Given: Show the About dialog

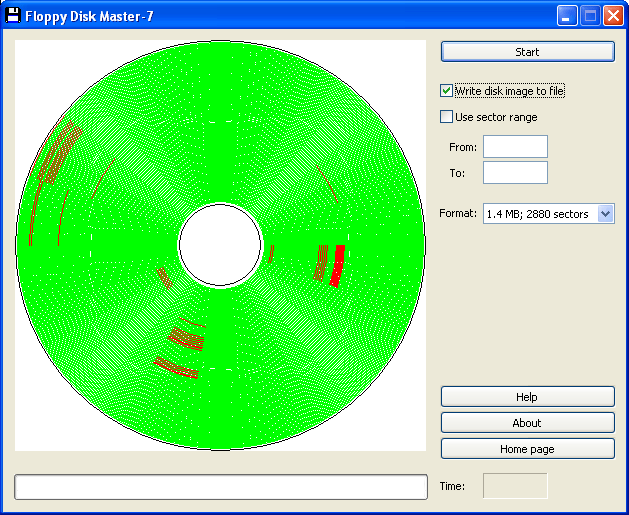Looking at the screenshot, I should click(528, 423).
